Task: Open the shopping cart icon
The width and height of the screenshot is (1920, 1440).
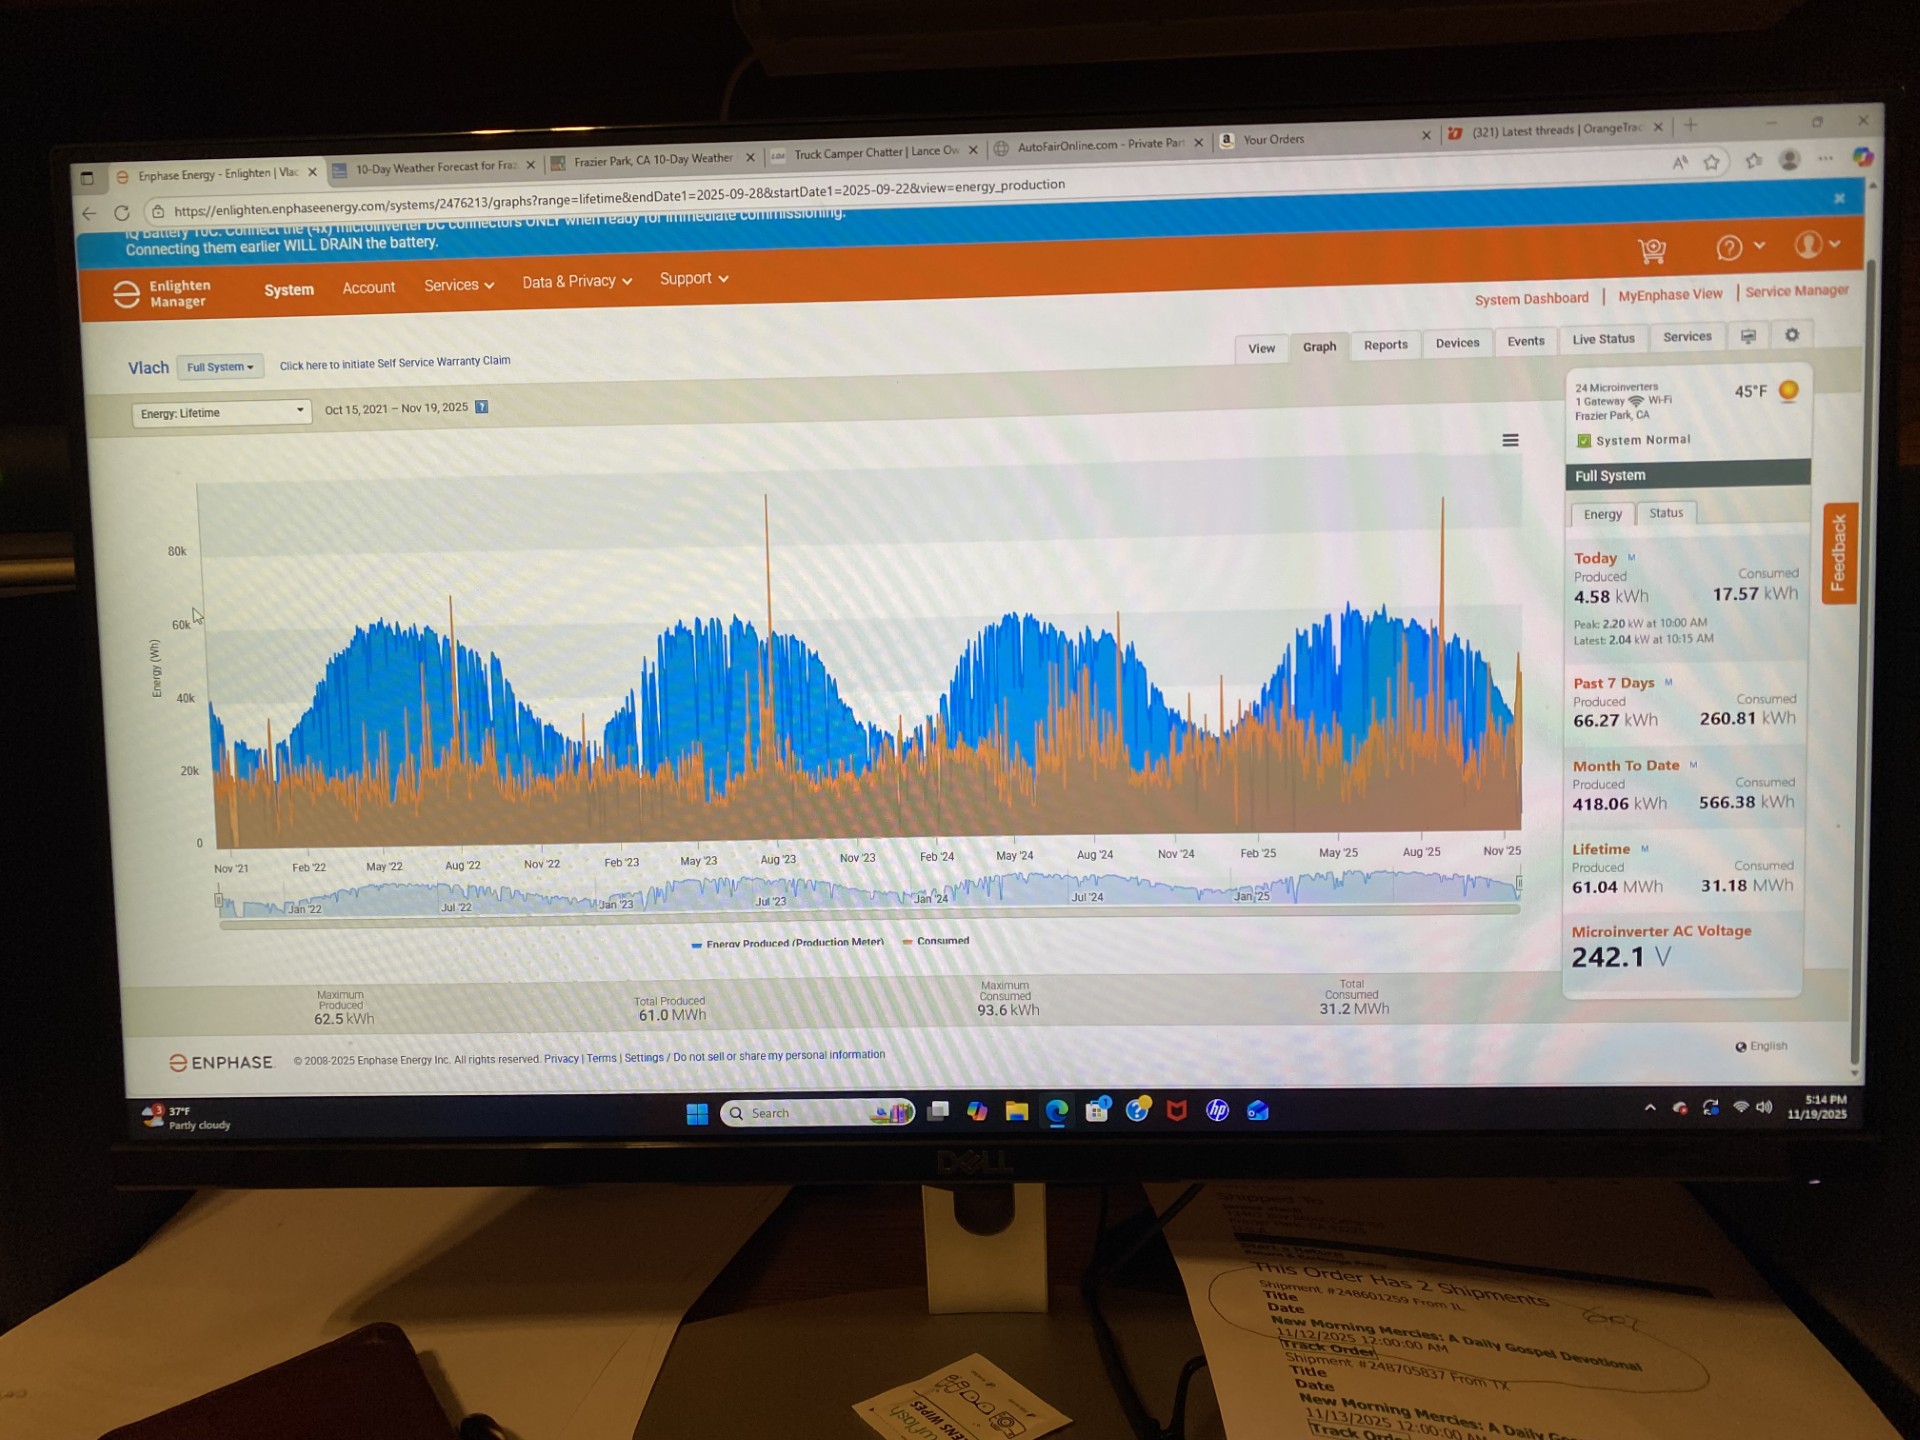Action: pos(1652,250)
